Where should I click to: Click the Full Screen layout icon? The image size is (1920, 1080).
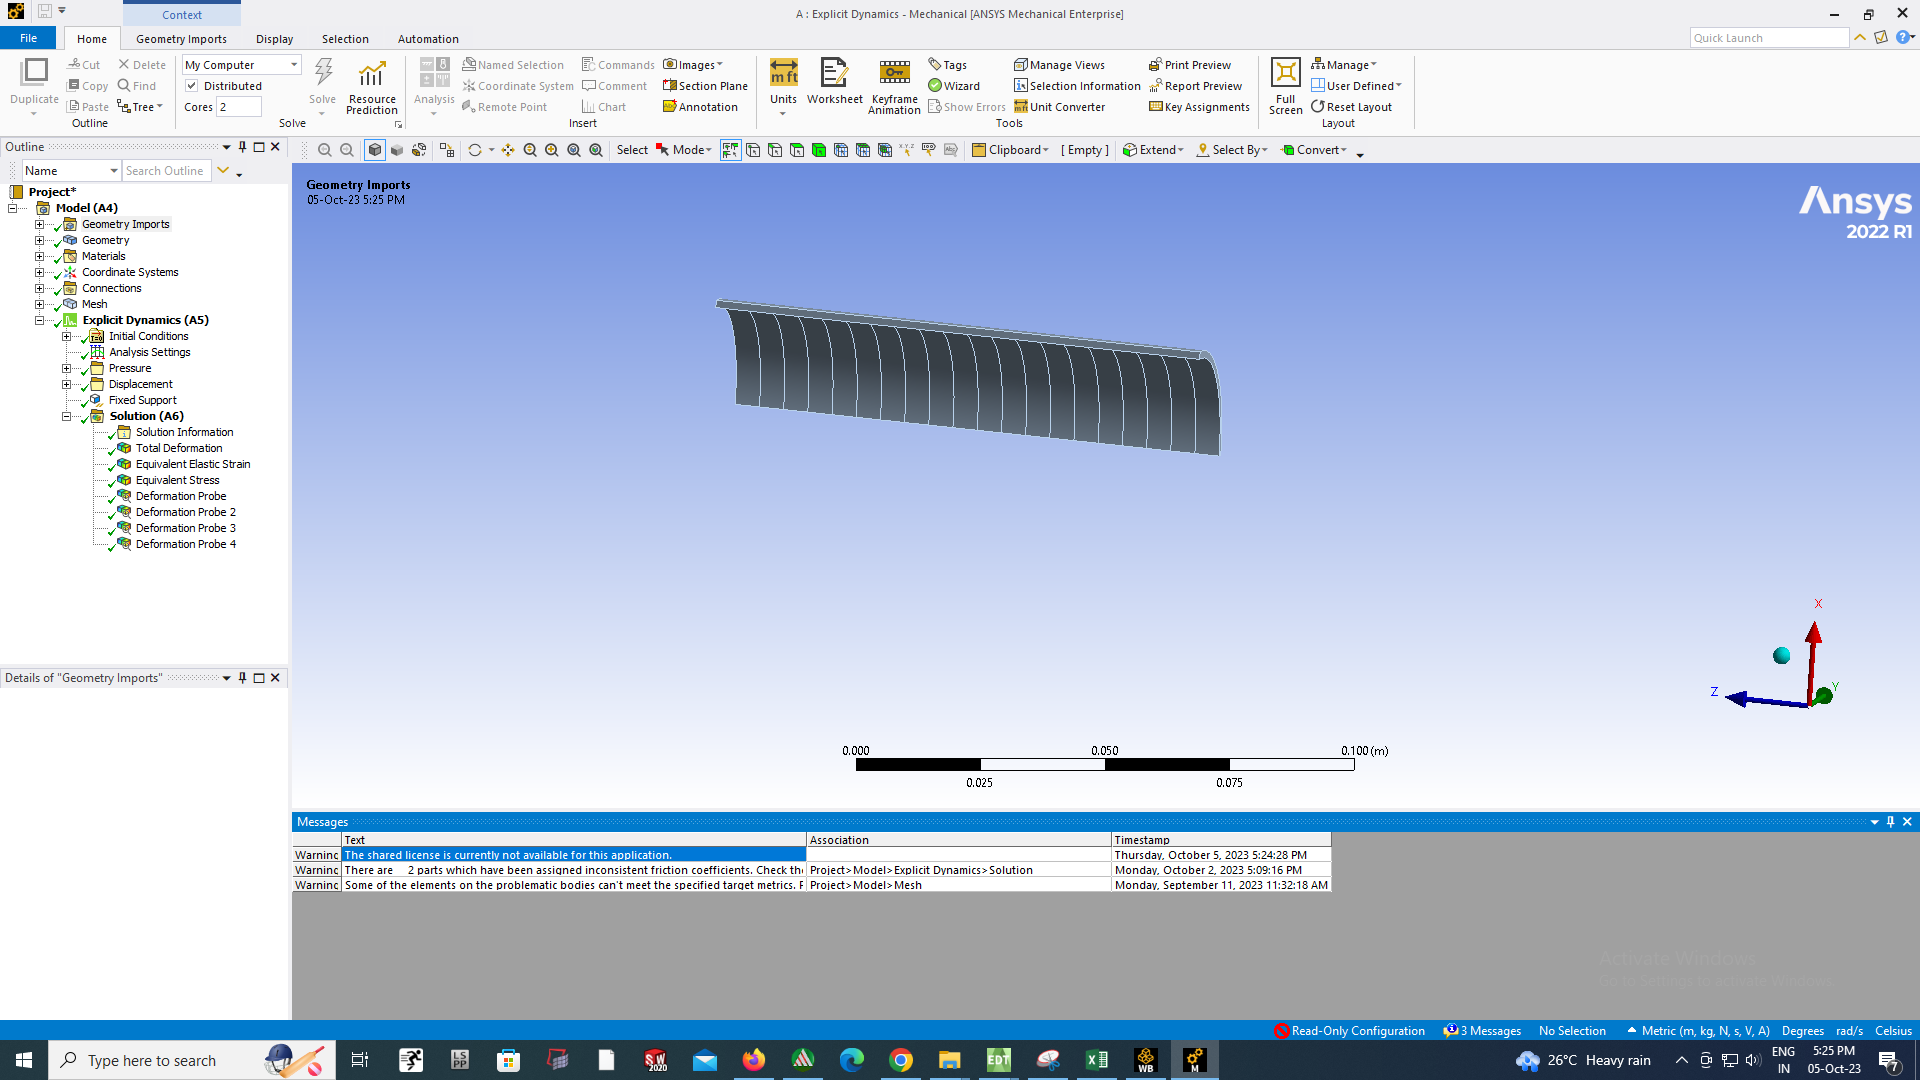[1285, 74]
